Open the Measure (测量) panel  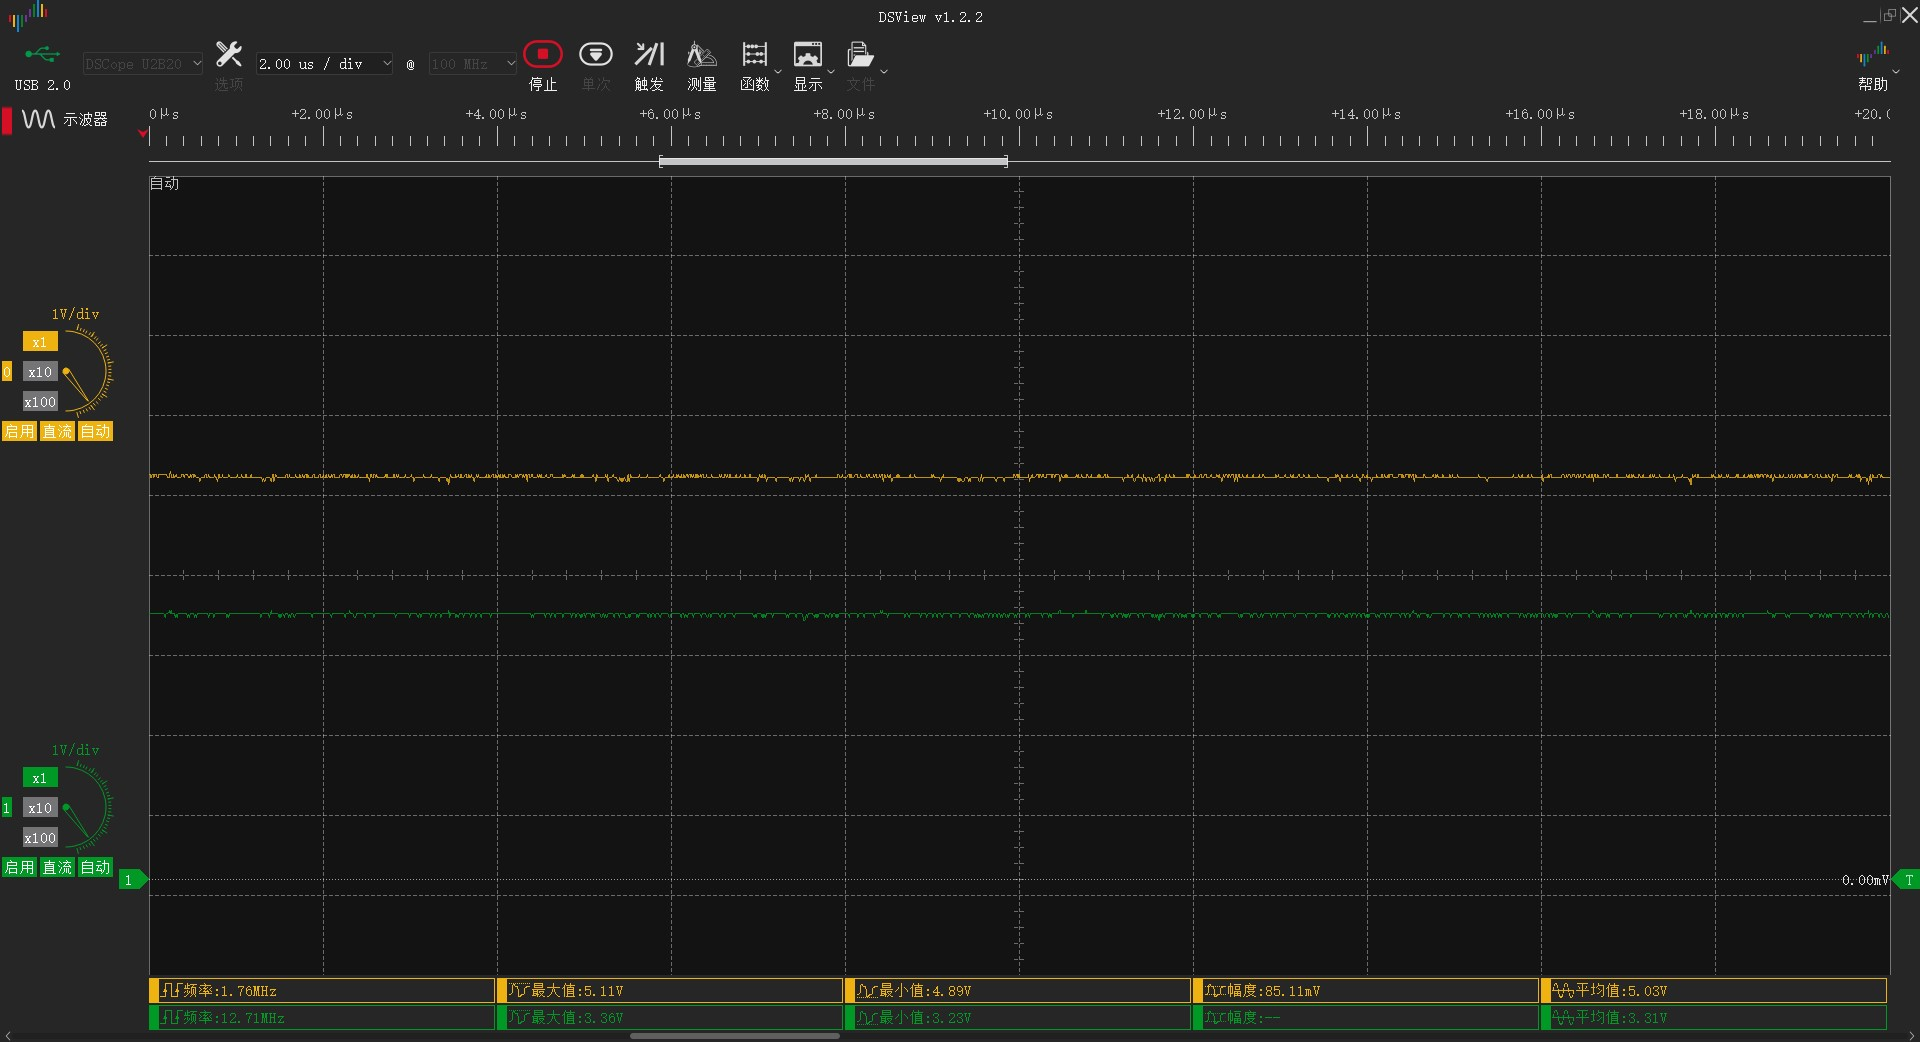pyautogui.click(x=702, y=66)
